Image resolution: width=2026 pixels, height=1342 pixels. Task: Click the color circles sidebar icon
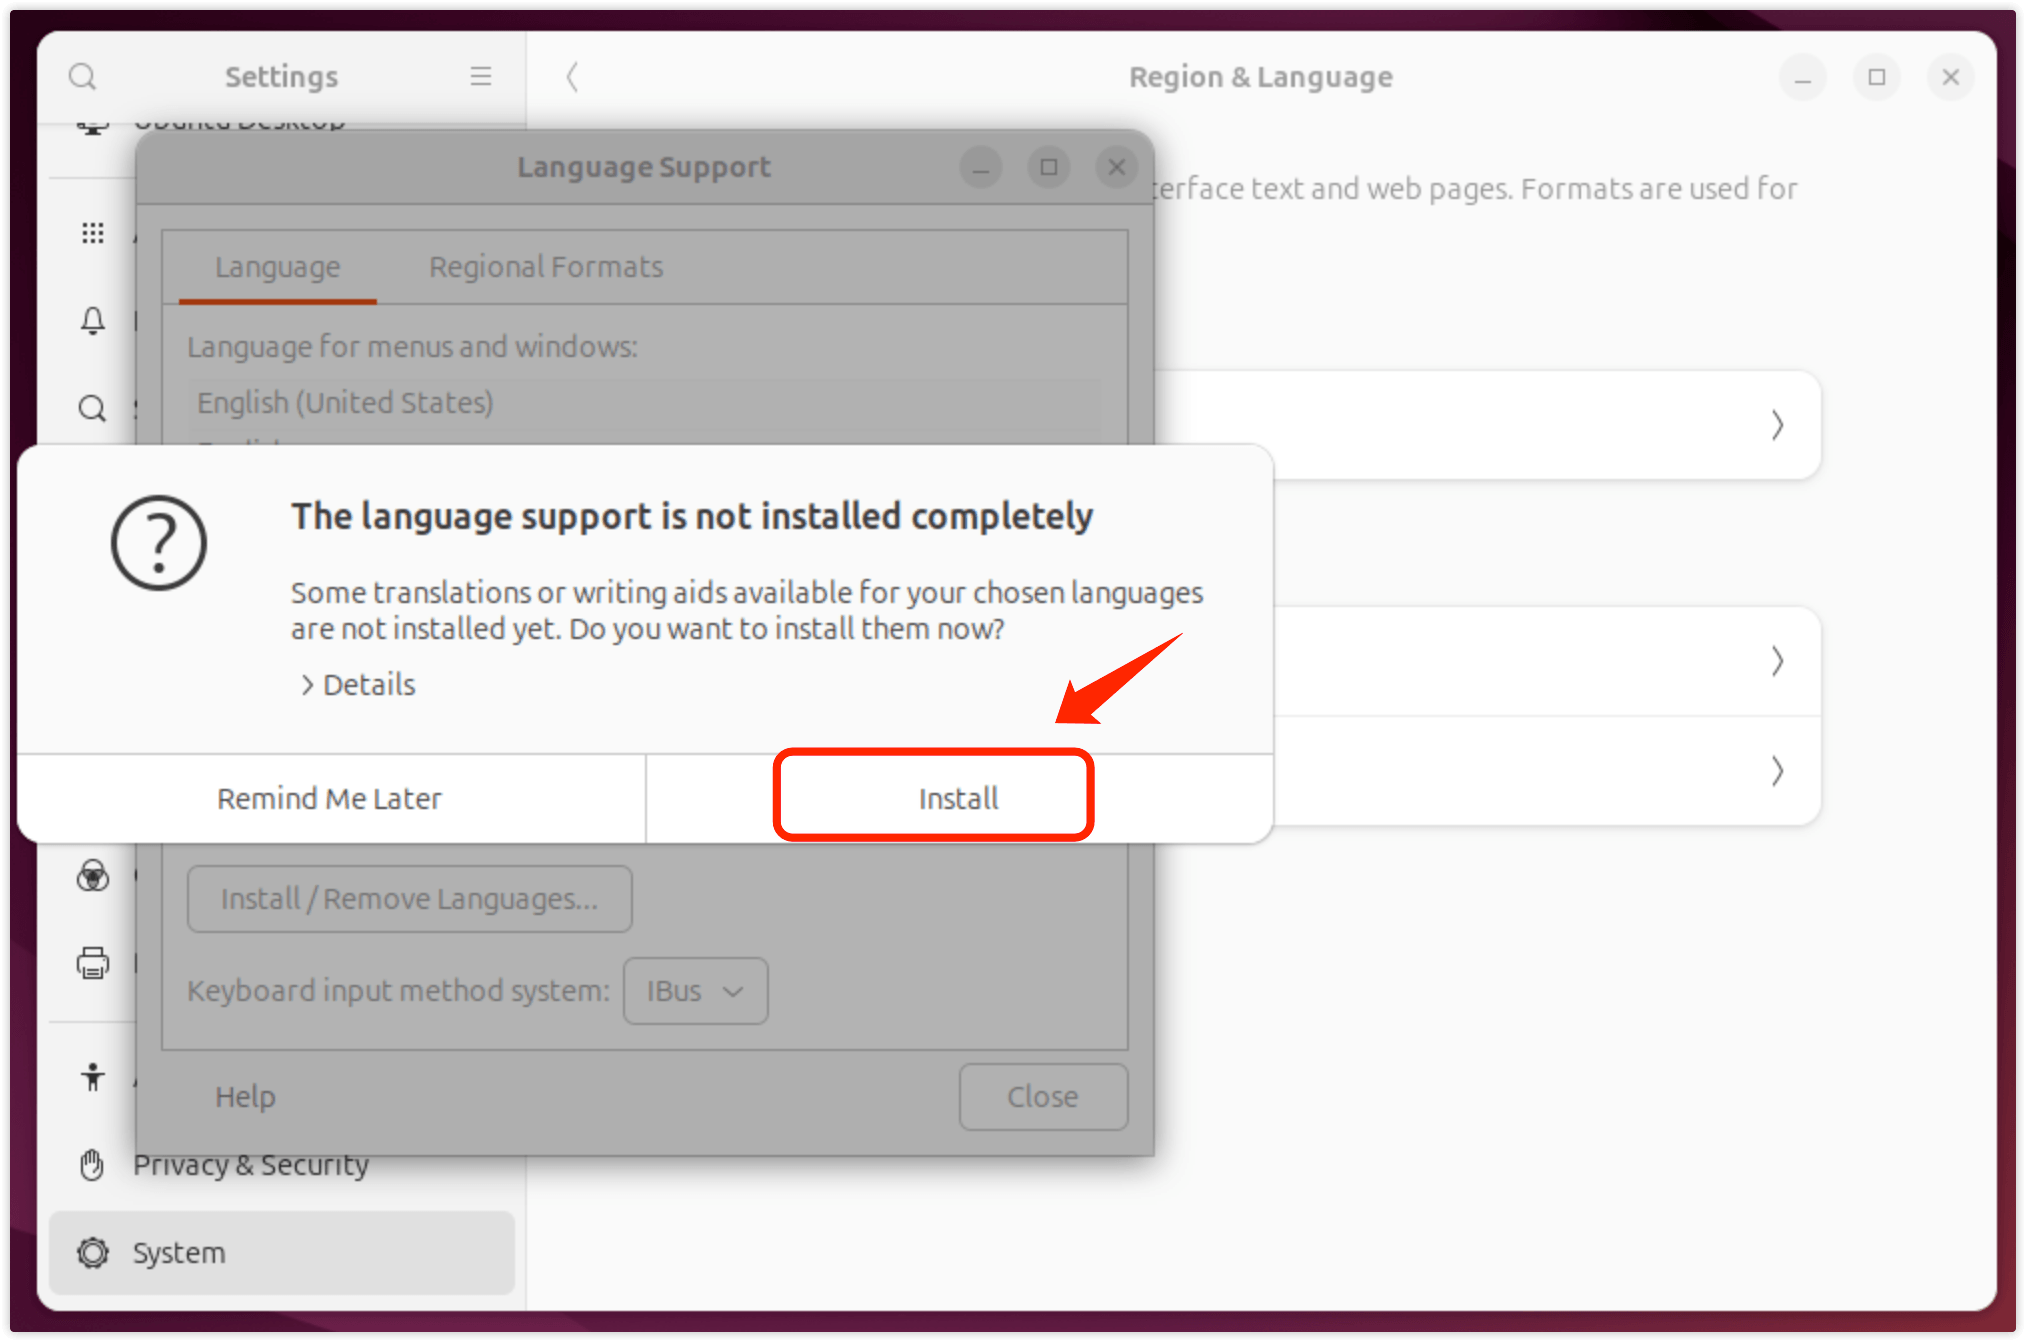(x=93, y=876)
